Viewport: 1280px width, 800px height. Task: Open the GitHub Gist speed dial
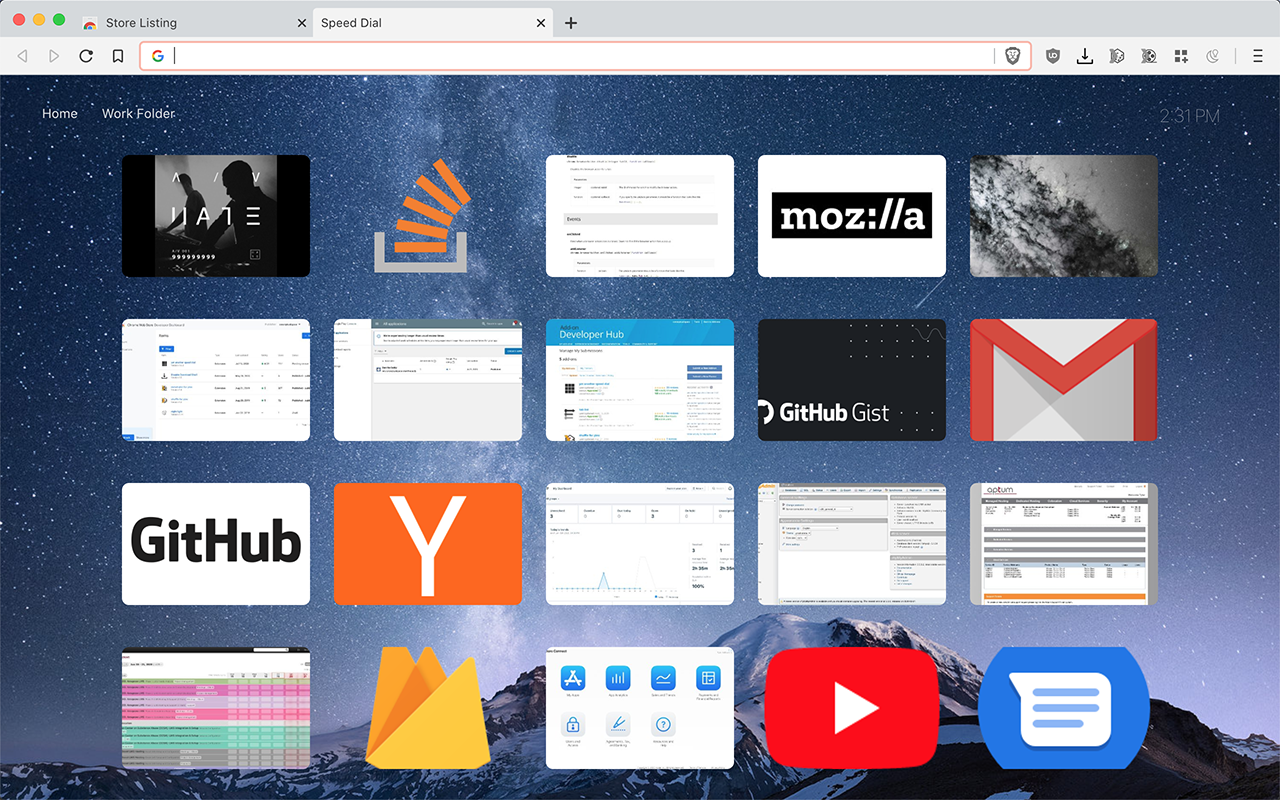click(852, 380)
